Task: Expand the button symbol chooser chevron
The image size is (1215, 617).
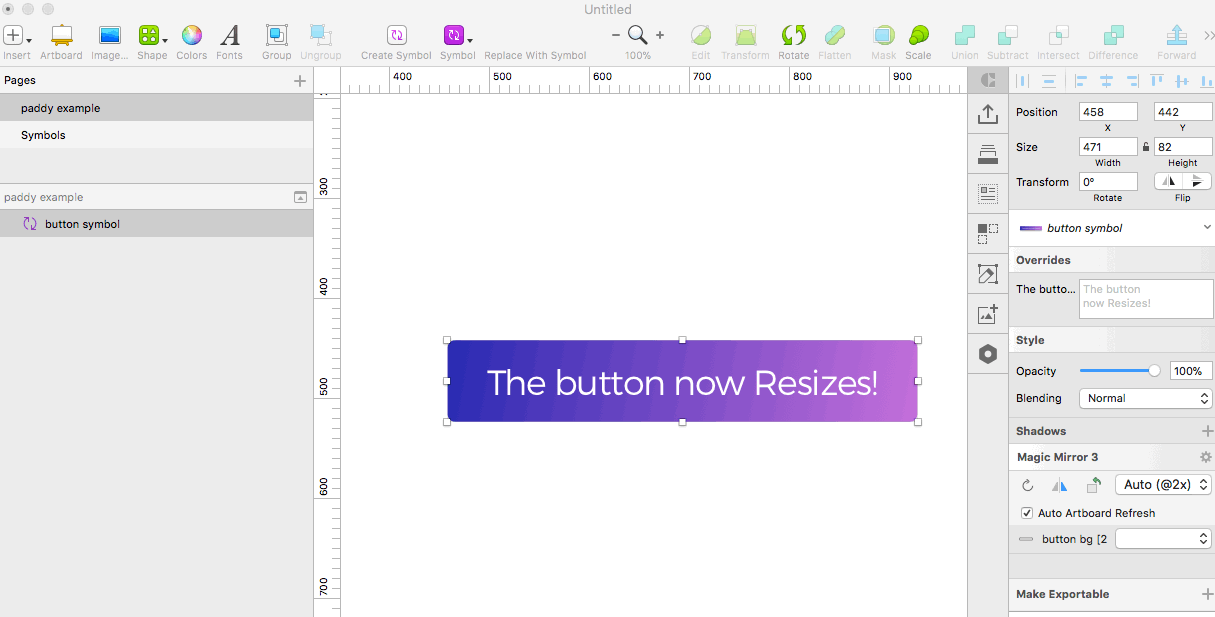Action: (1207, 228)
